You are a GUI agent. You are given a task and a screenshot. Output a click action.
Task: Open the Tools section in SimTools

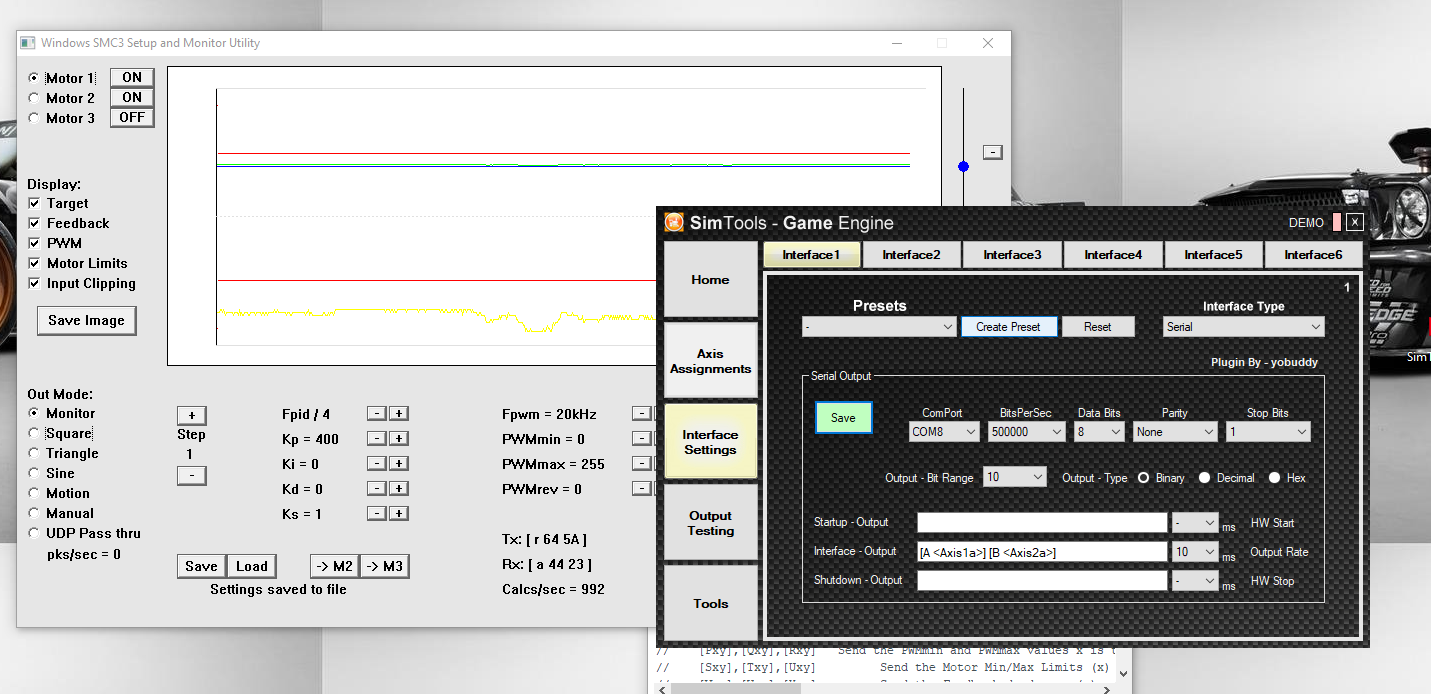click(710, 603)
